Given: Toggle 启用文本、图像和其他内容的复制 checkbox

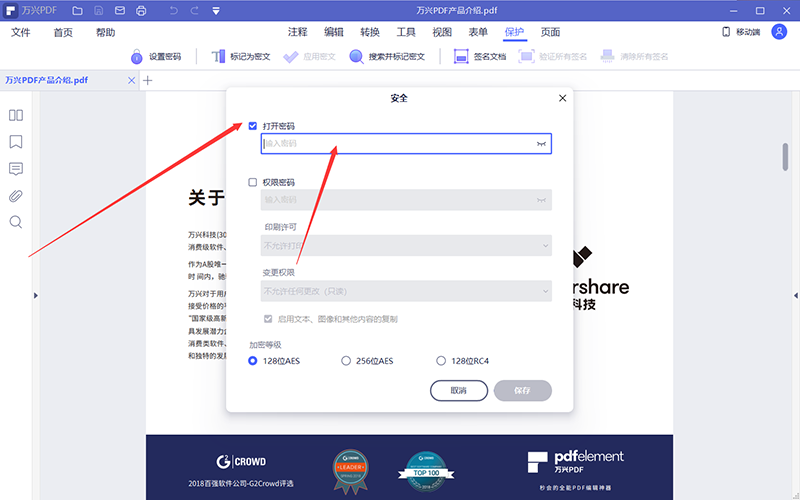Looking at the screenshot, I should coord(268,319).
